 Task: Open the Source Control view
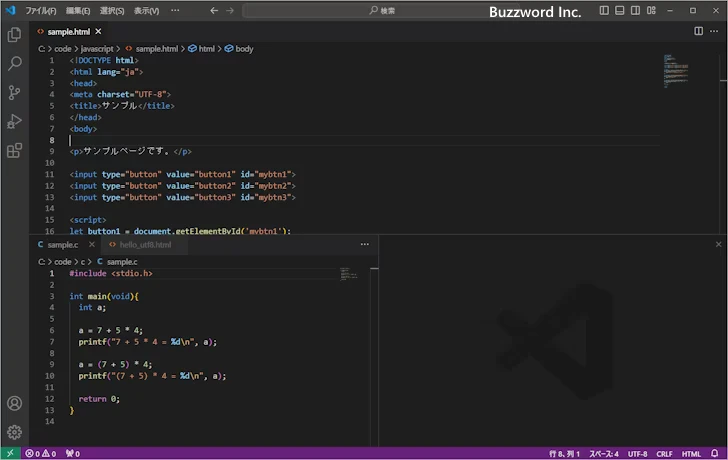coord(14,92)
